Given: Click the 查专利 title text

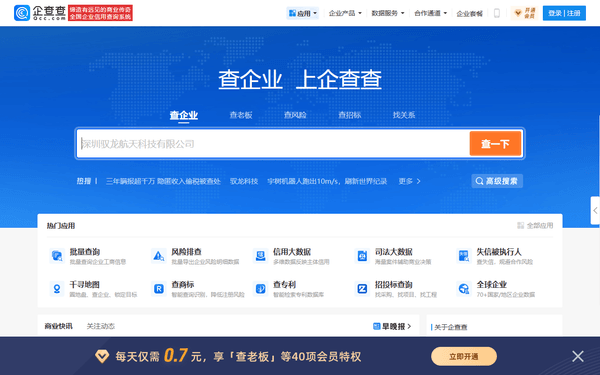Looking at the screenshot, I should click(x=284, y=285).
